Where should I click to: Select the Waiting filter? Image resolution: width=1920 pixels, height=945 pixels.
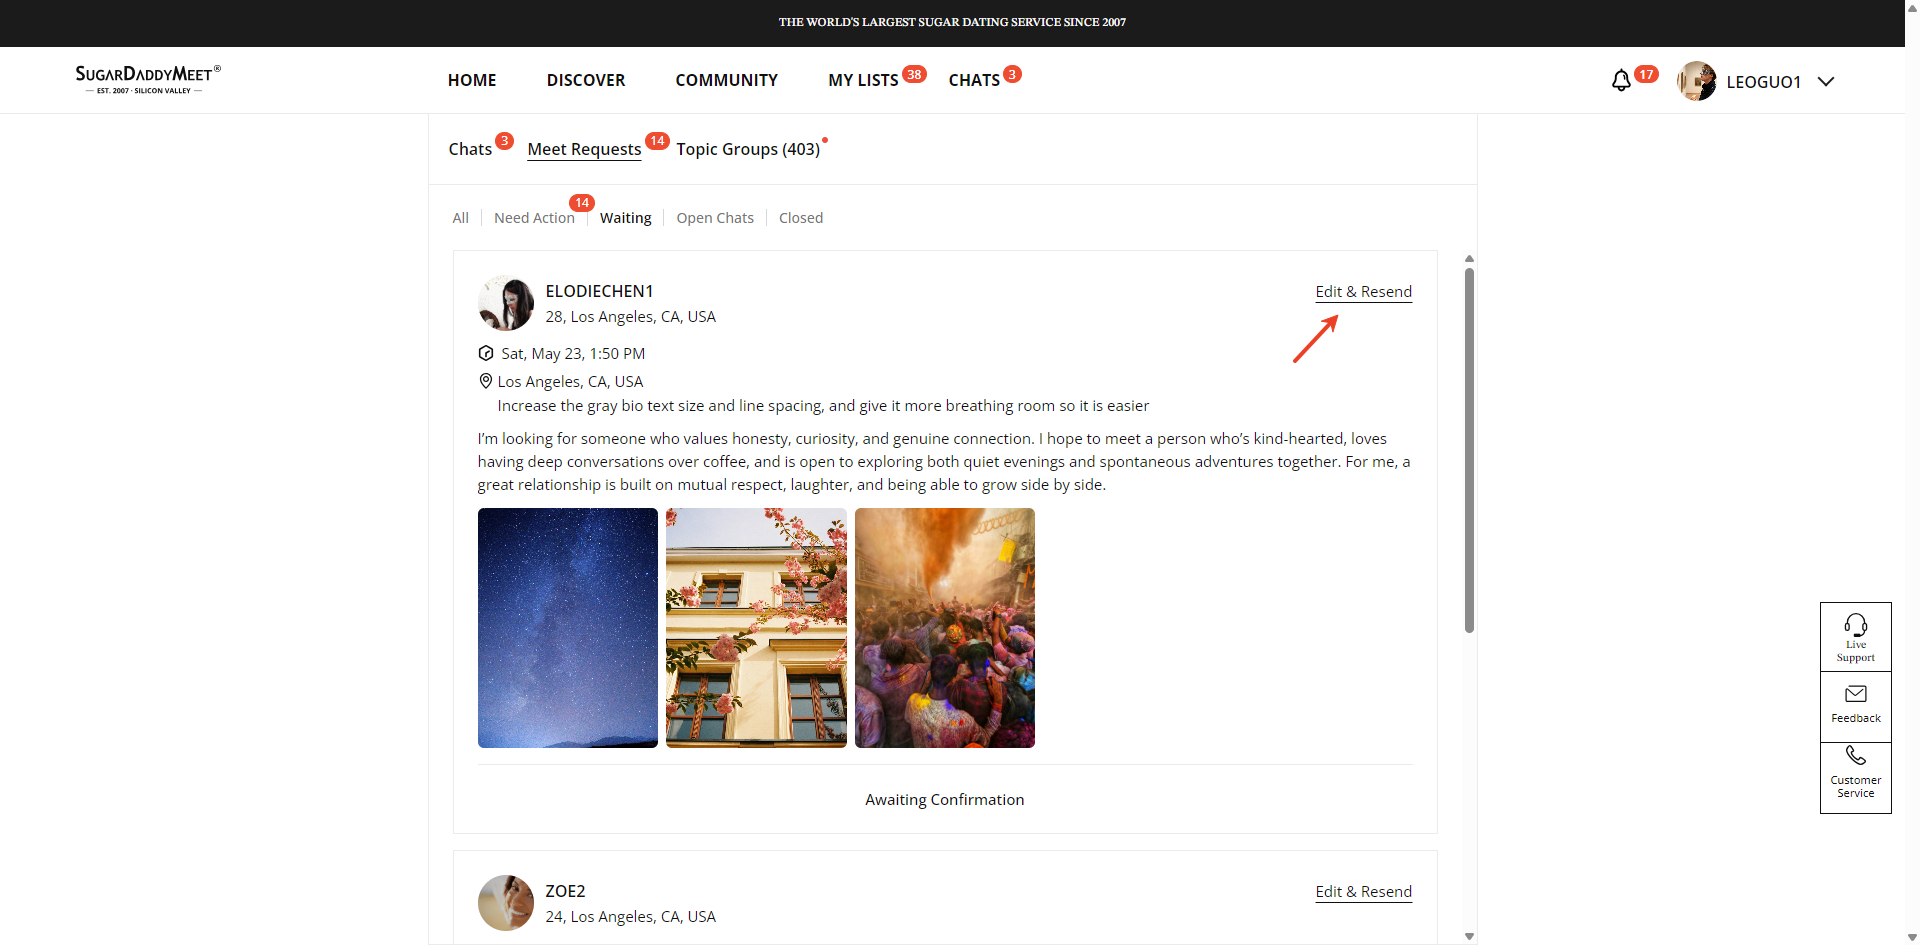click(626, 218)
